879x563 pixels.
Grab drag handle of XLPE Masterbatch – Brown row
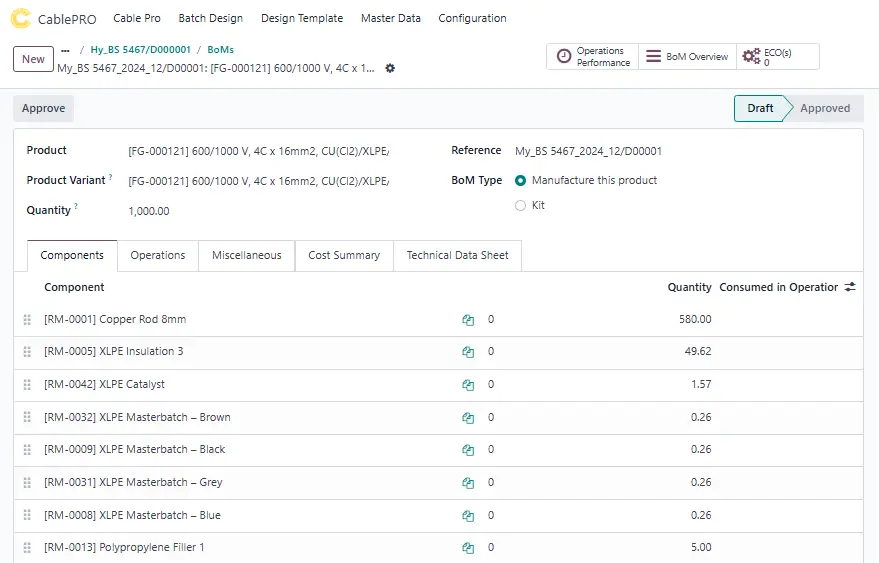pos(27,417)
